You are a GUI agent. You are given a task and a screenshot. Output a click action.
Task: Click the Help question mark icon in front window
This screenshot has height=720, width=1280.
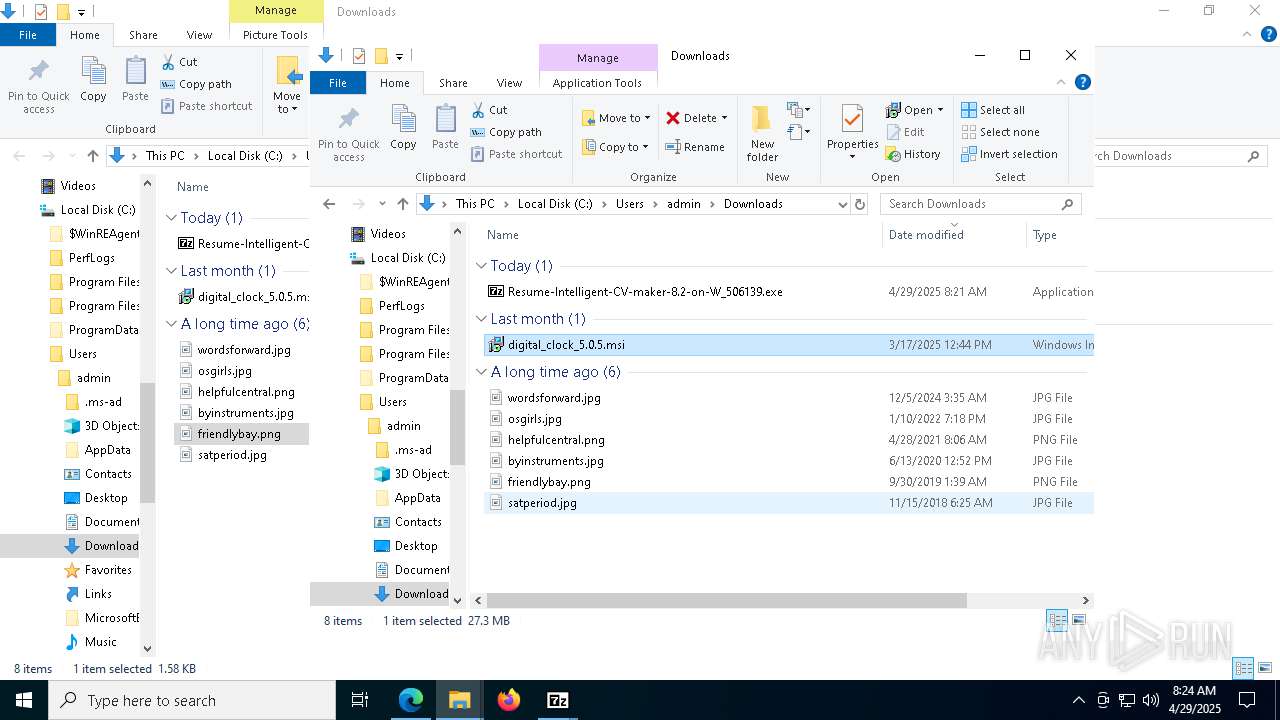click(x=1082, y=83)
